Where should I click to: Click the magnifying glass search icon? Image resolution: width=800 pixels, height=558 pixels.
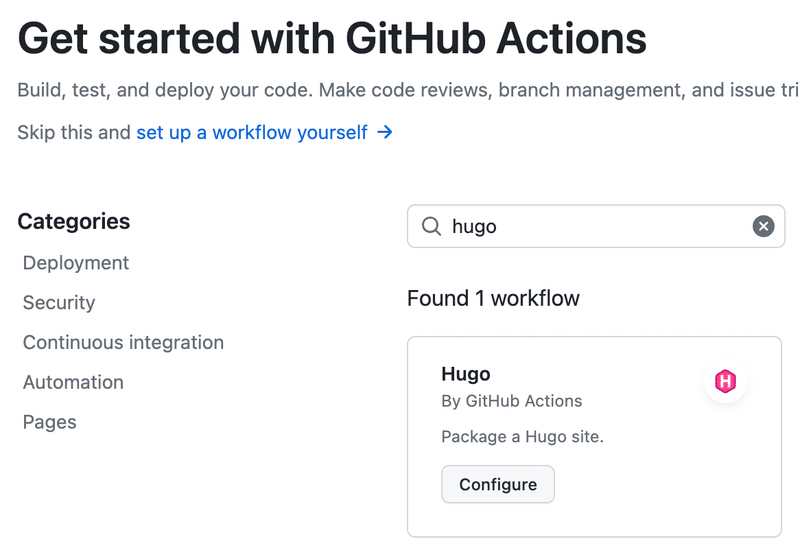[x=432, y=227]
